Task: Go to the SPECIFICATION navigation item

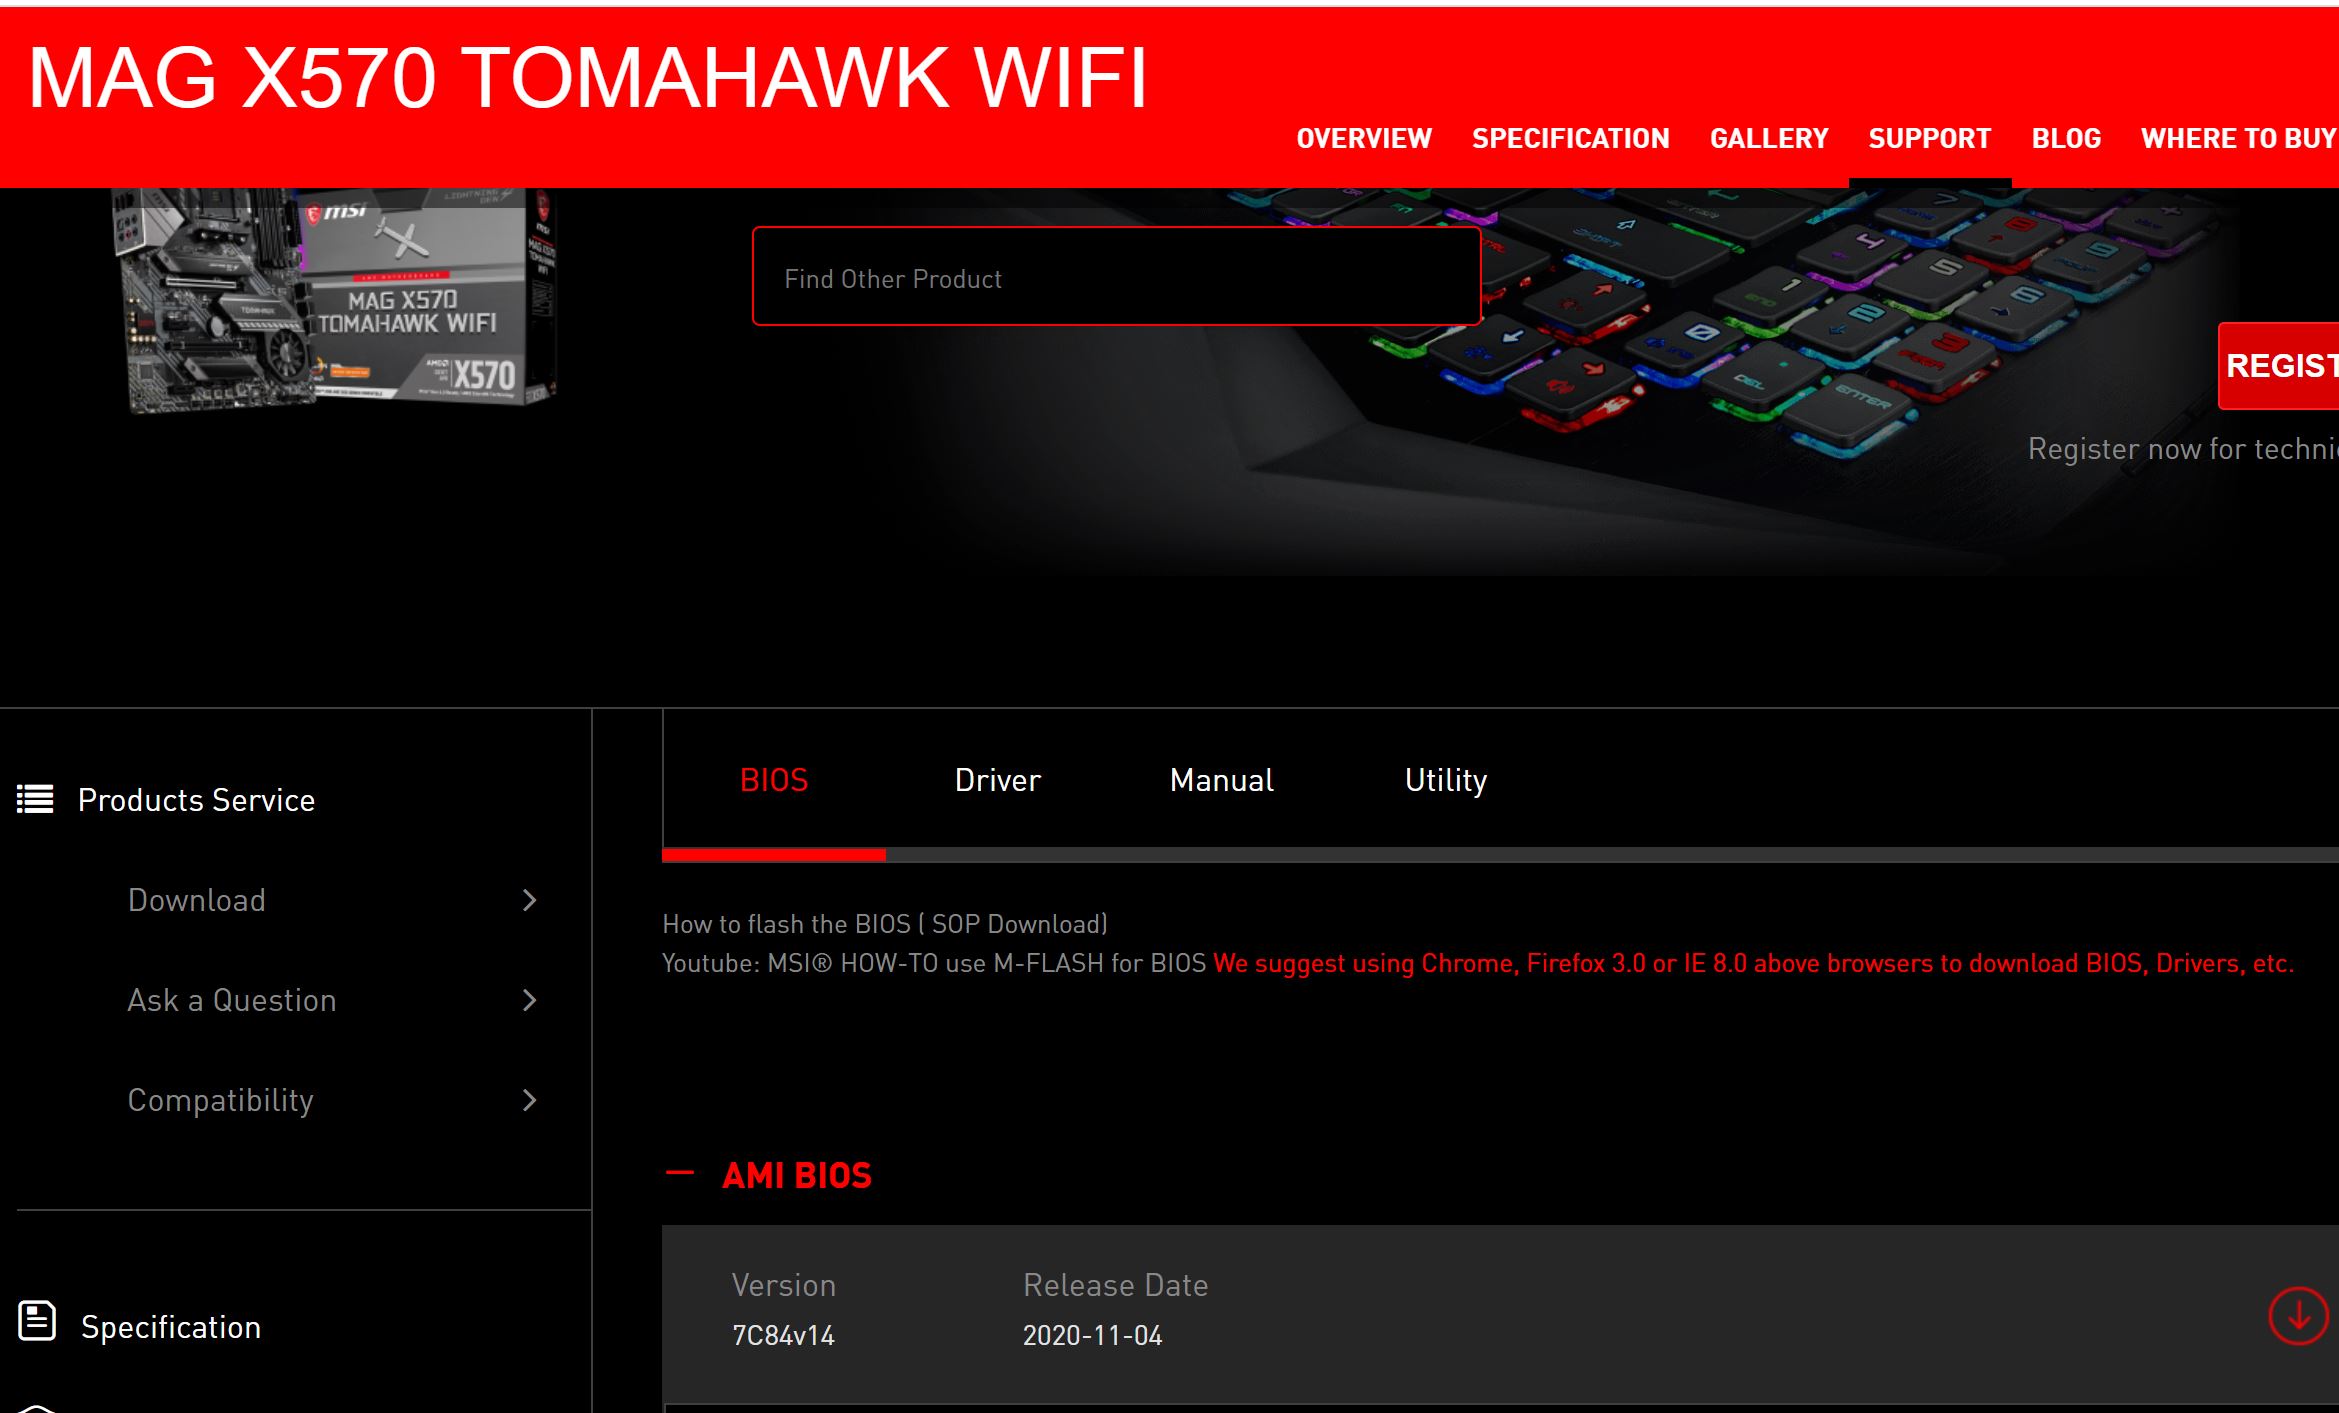Action: point(1570,138)
